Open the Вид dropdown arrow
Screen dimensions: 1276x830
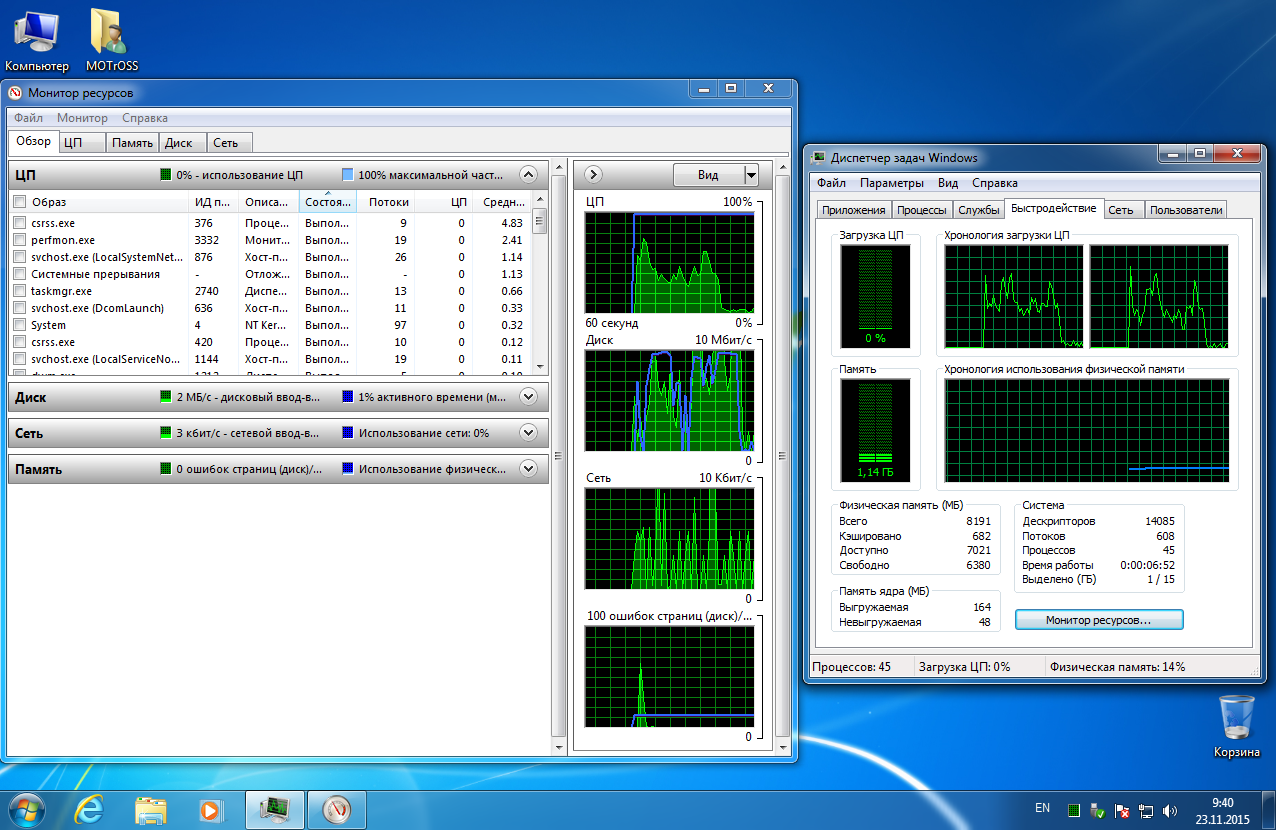click(751, 175)
